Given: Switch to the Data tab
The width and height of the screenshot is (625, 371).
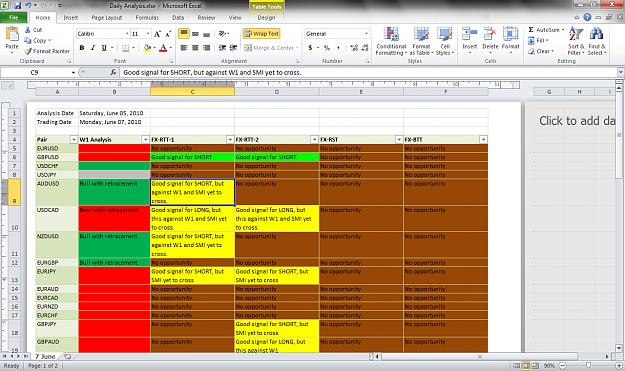Looking at the screenshot, I should pos(178,18).
